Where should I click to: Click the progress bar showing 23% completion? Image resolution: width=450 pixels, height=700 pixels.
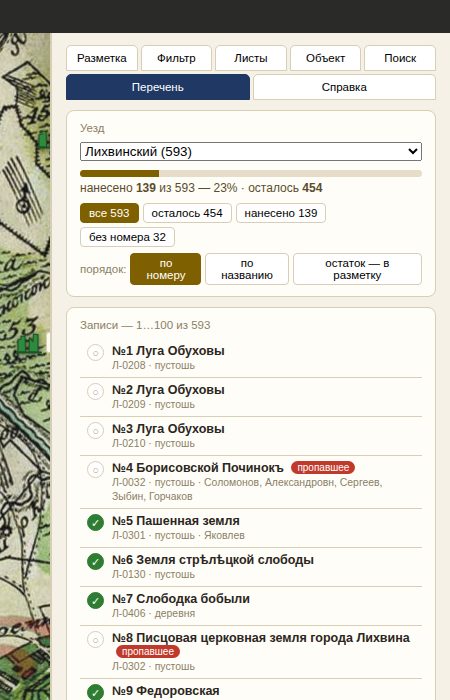point(251,173)
